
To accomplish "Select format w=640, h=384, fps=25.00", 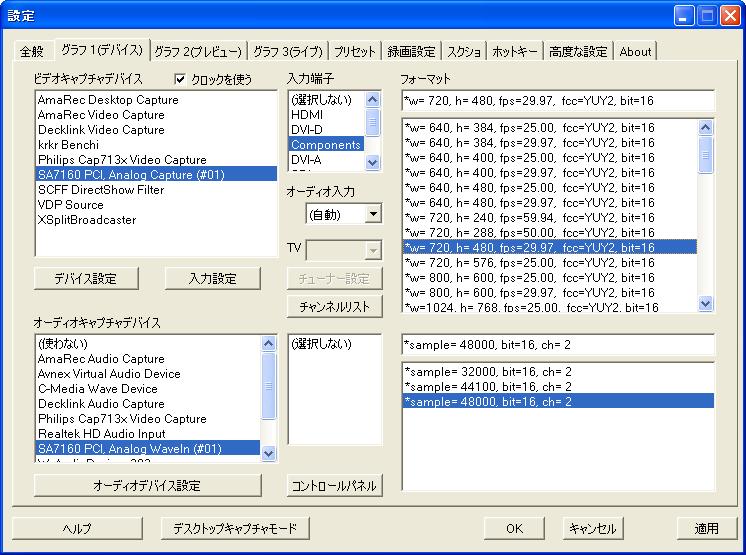I will tap(550, 127).
